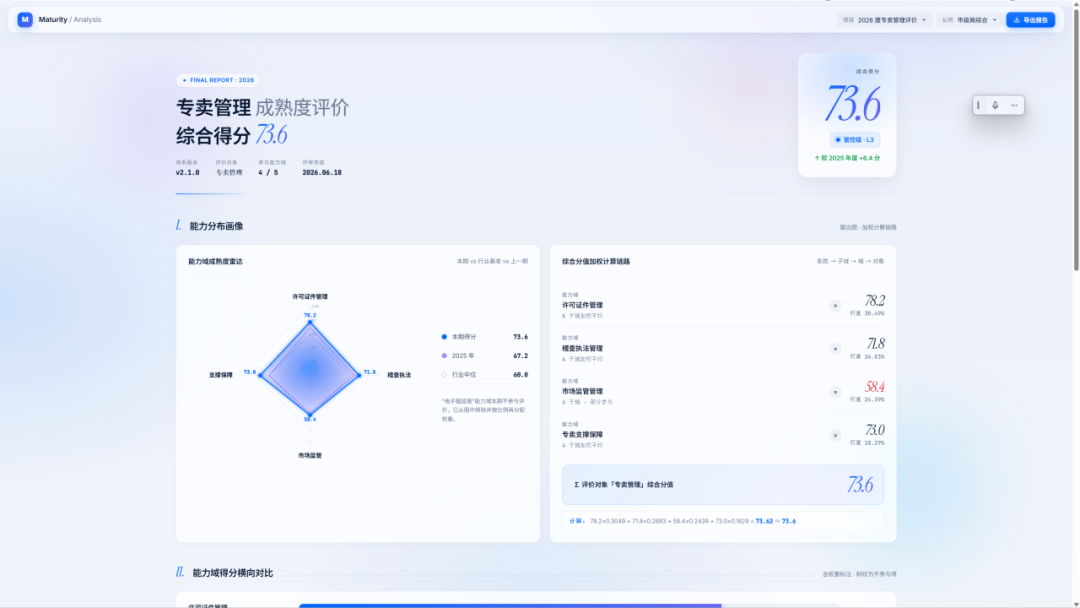Click the 2026.06.18 date value
Viewport: 1080px width, 608px height.
[322, 173]
